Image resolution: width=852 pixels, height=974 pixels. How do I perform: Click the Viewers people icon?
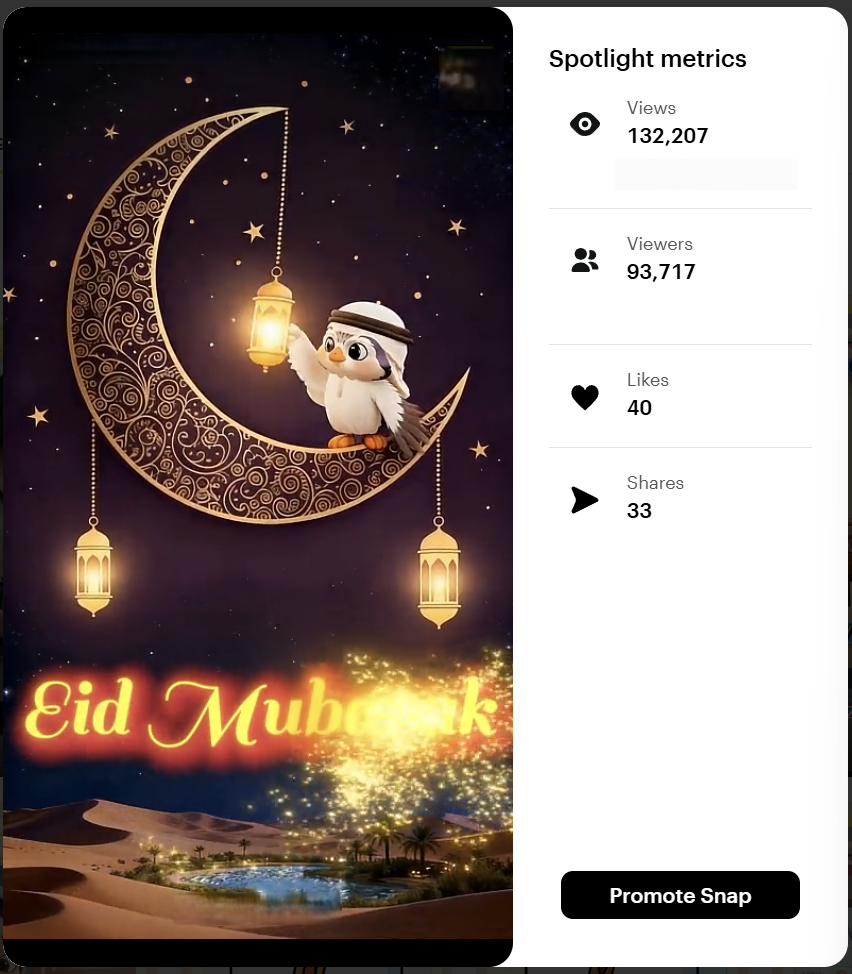[584, 260]
